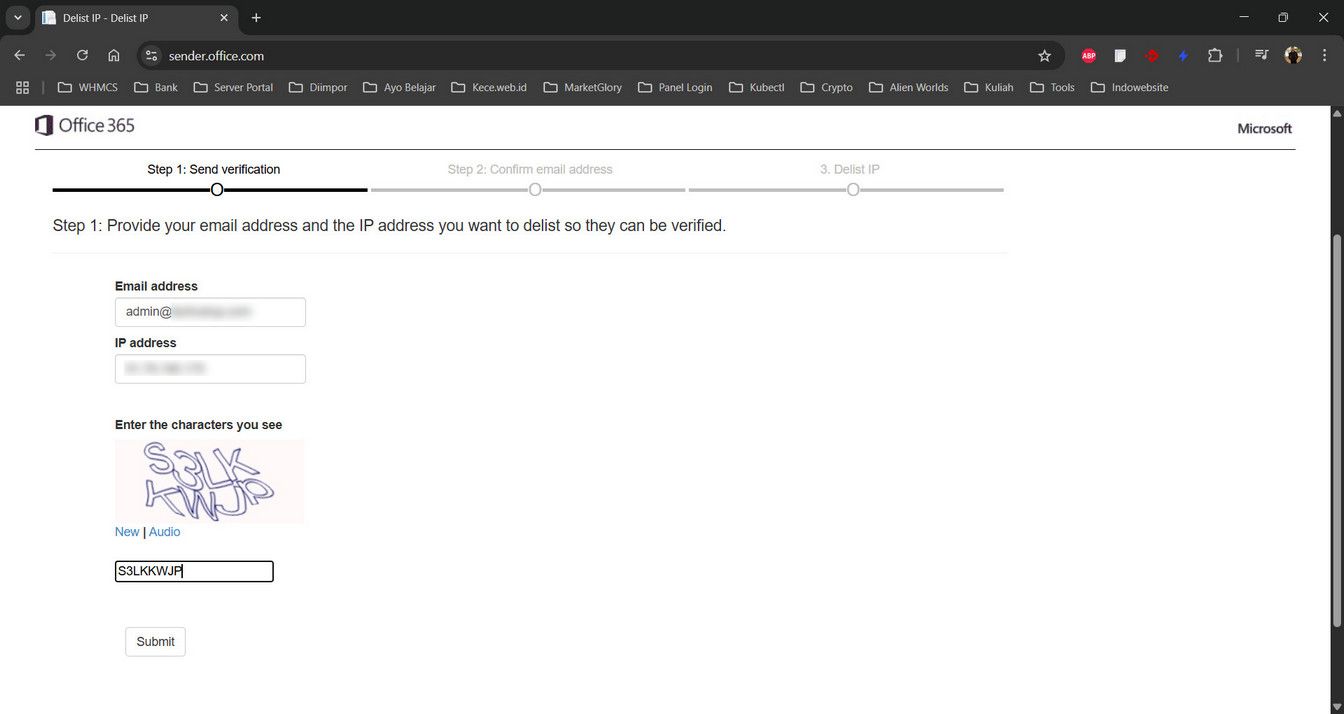1344x714 pixels.
Task: Select the Kuliah bookmarks folder
Action: [990, 87]
